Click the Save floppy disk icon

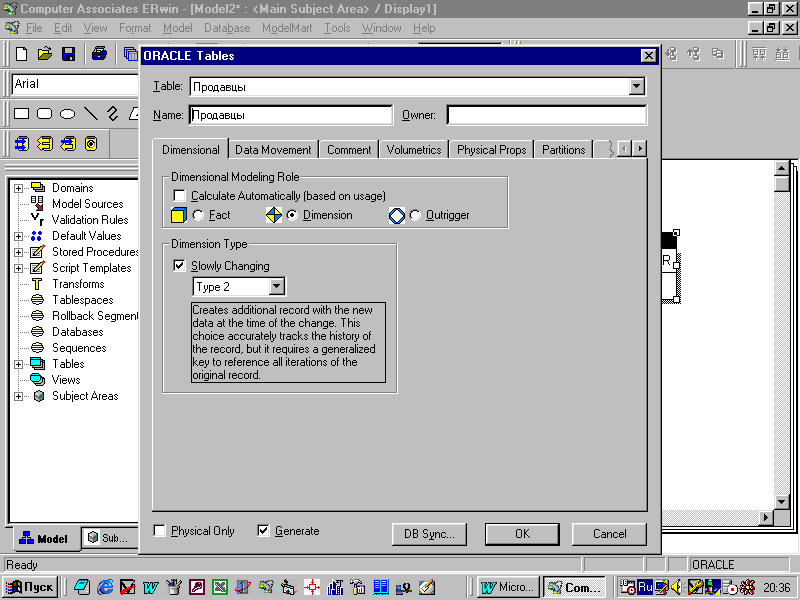pos(68,54)
